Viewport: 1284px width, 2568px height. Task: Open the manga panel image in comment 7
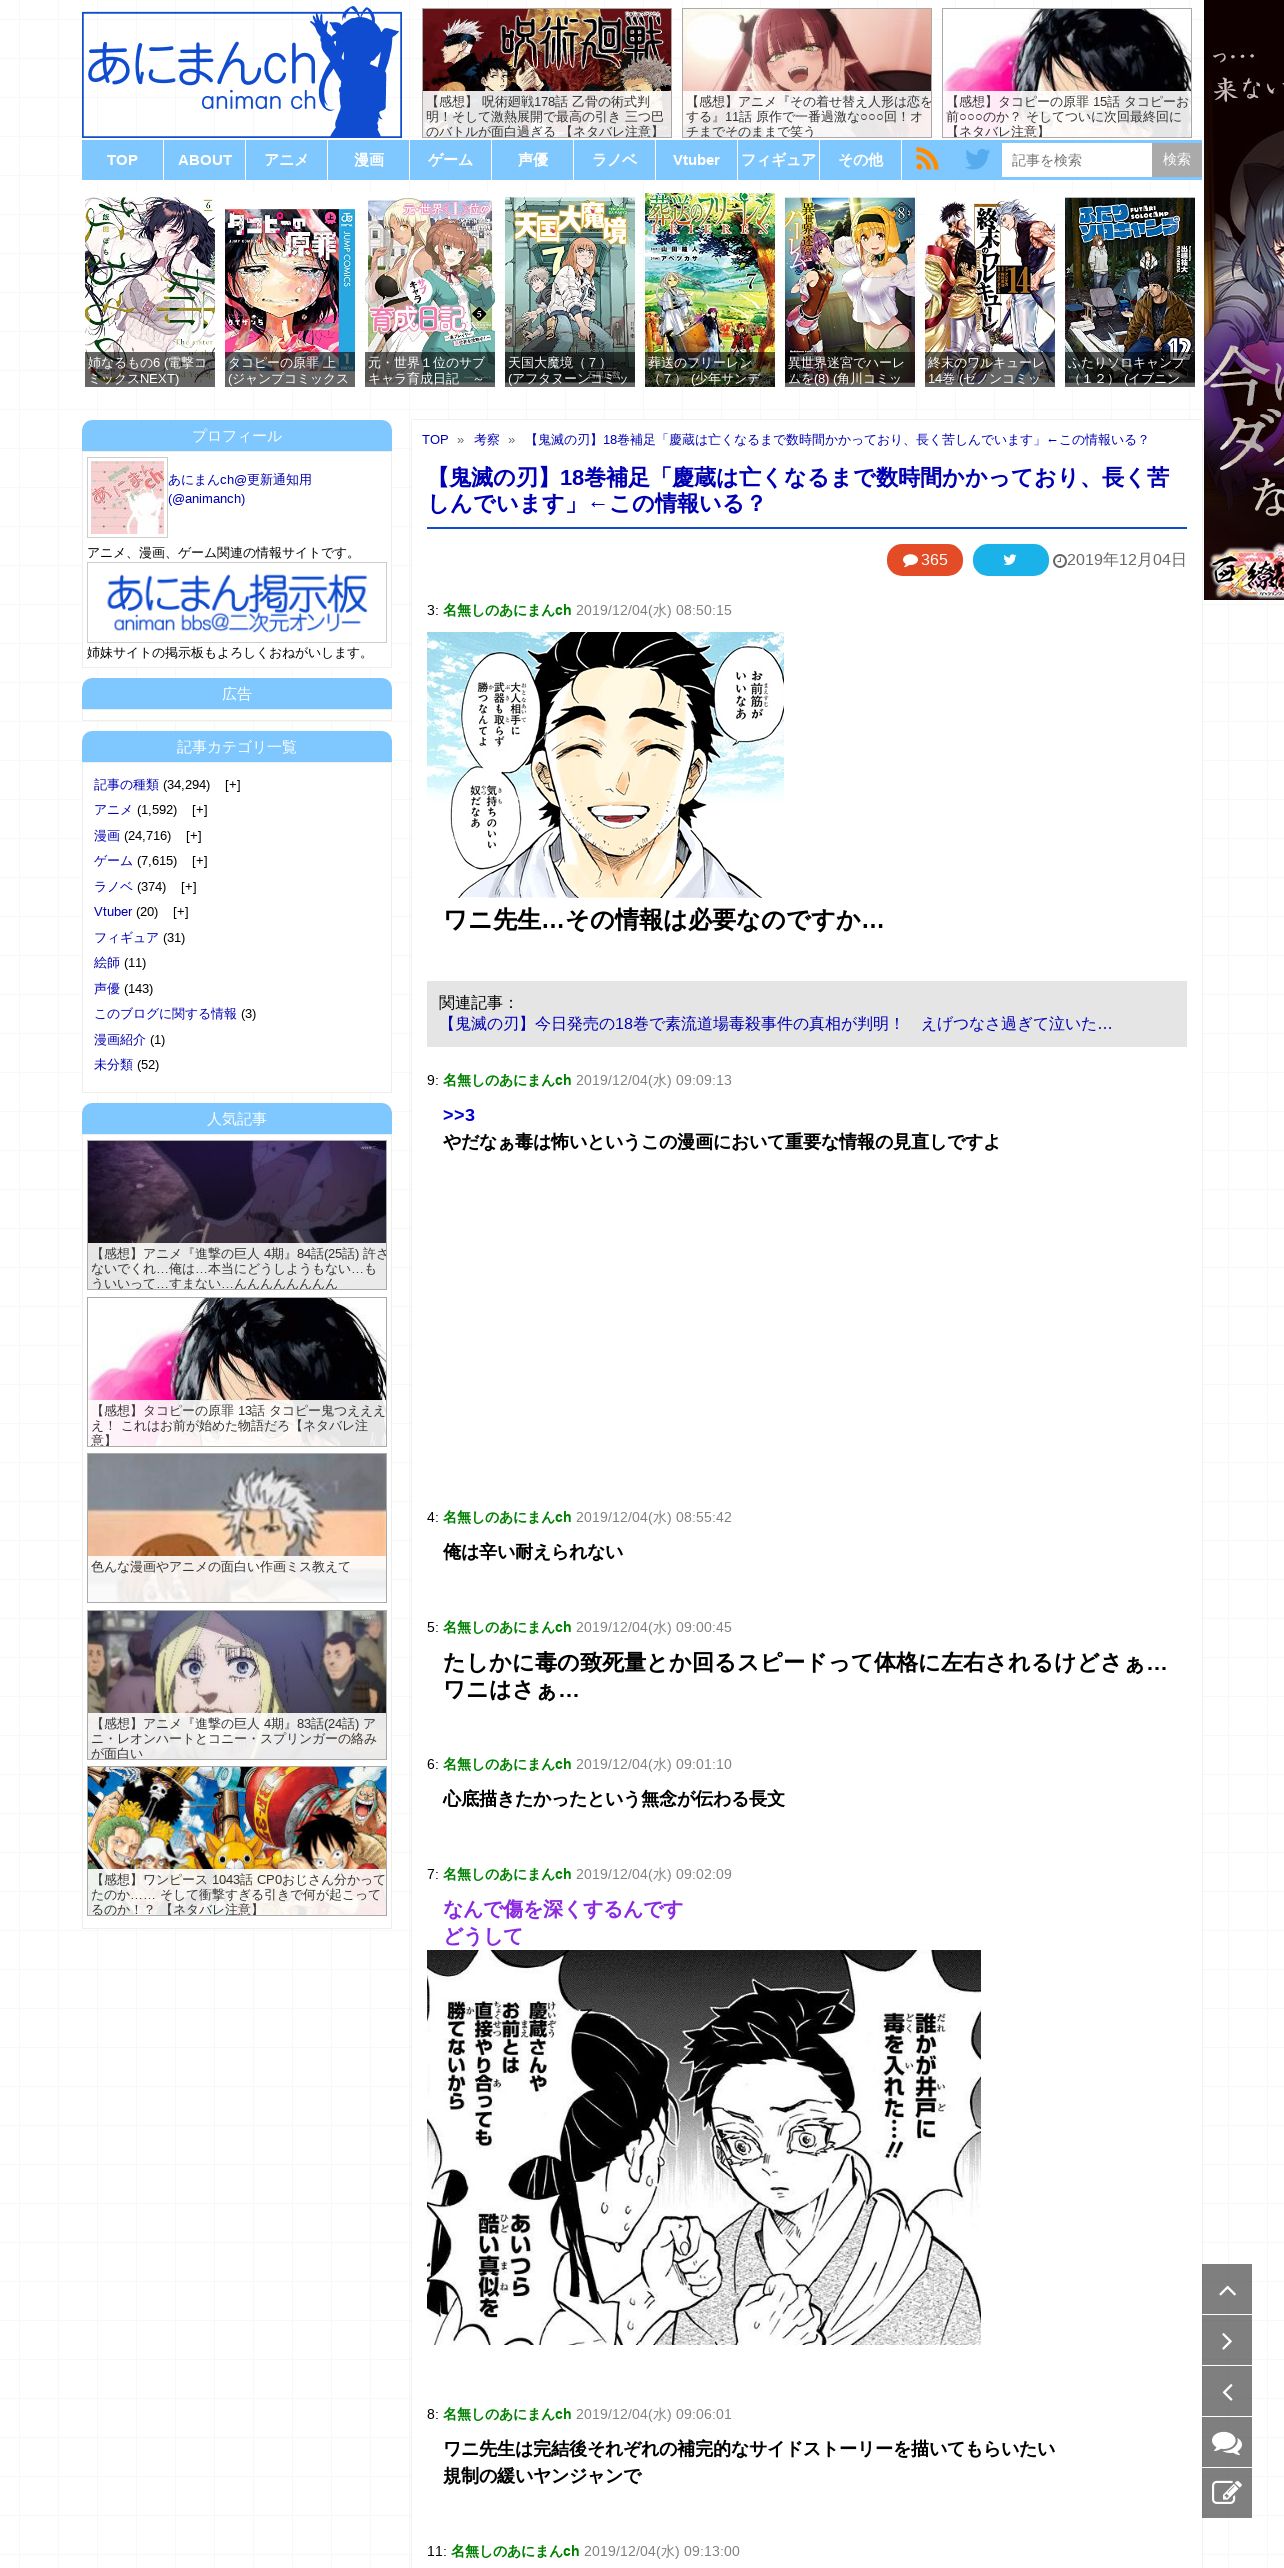704,2147
